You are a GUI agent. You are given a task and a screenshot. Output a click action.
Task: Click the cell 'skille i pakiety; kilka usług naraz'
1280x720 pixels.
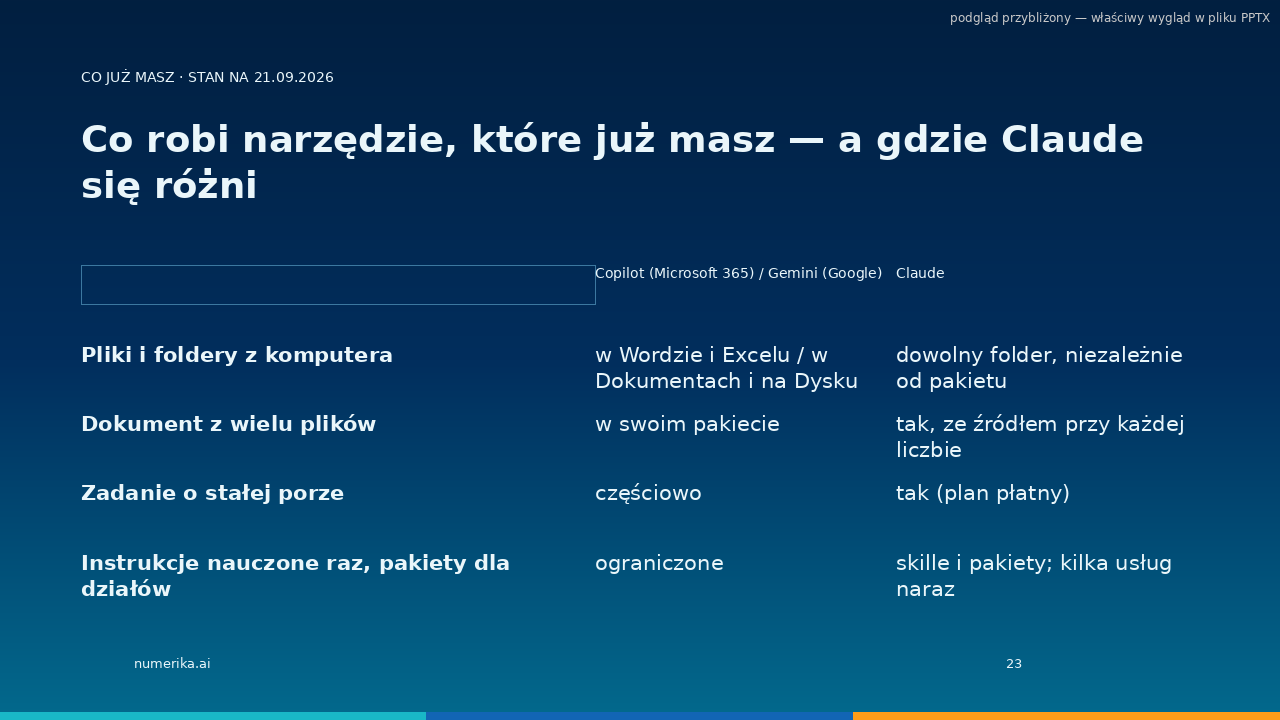1034,576
